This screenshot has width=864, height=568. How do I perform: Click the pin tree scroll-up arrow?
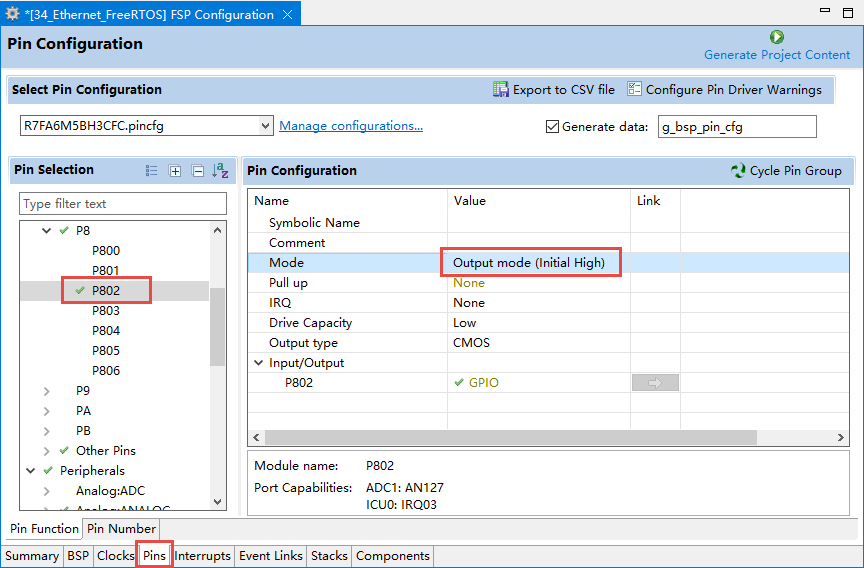[x=218, y=230]
